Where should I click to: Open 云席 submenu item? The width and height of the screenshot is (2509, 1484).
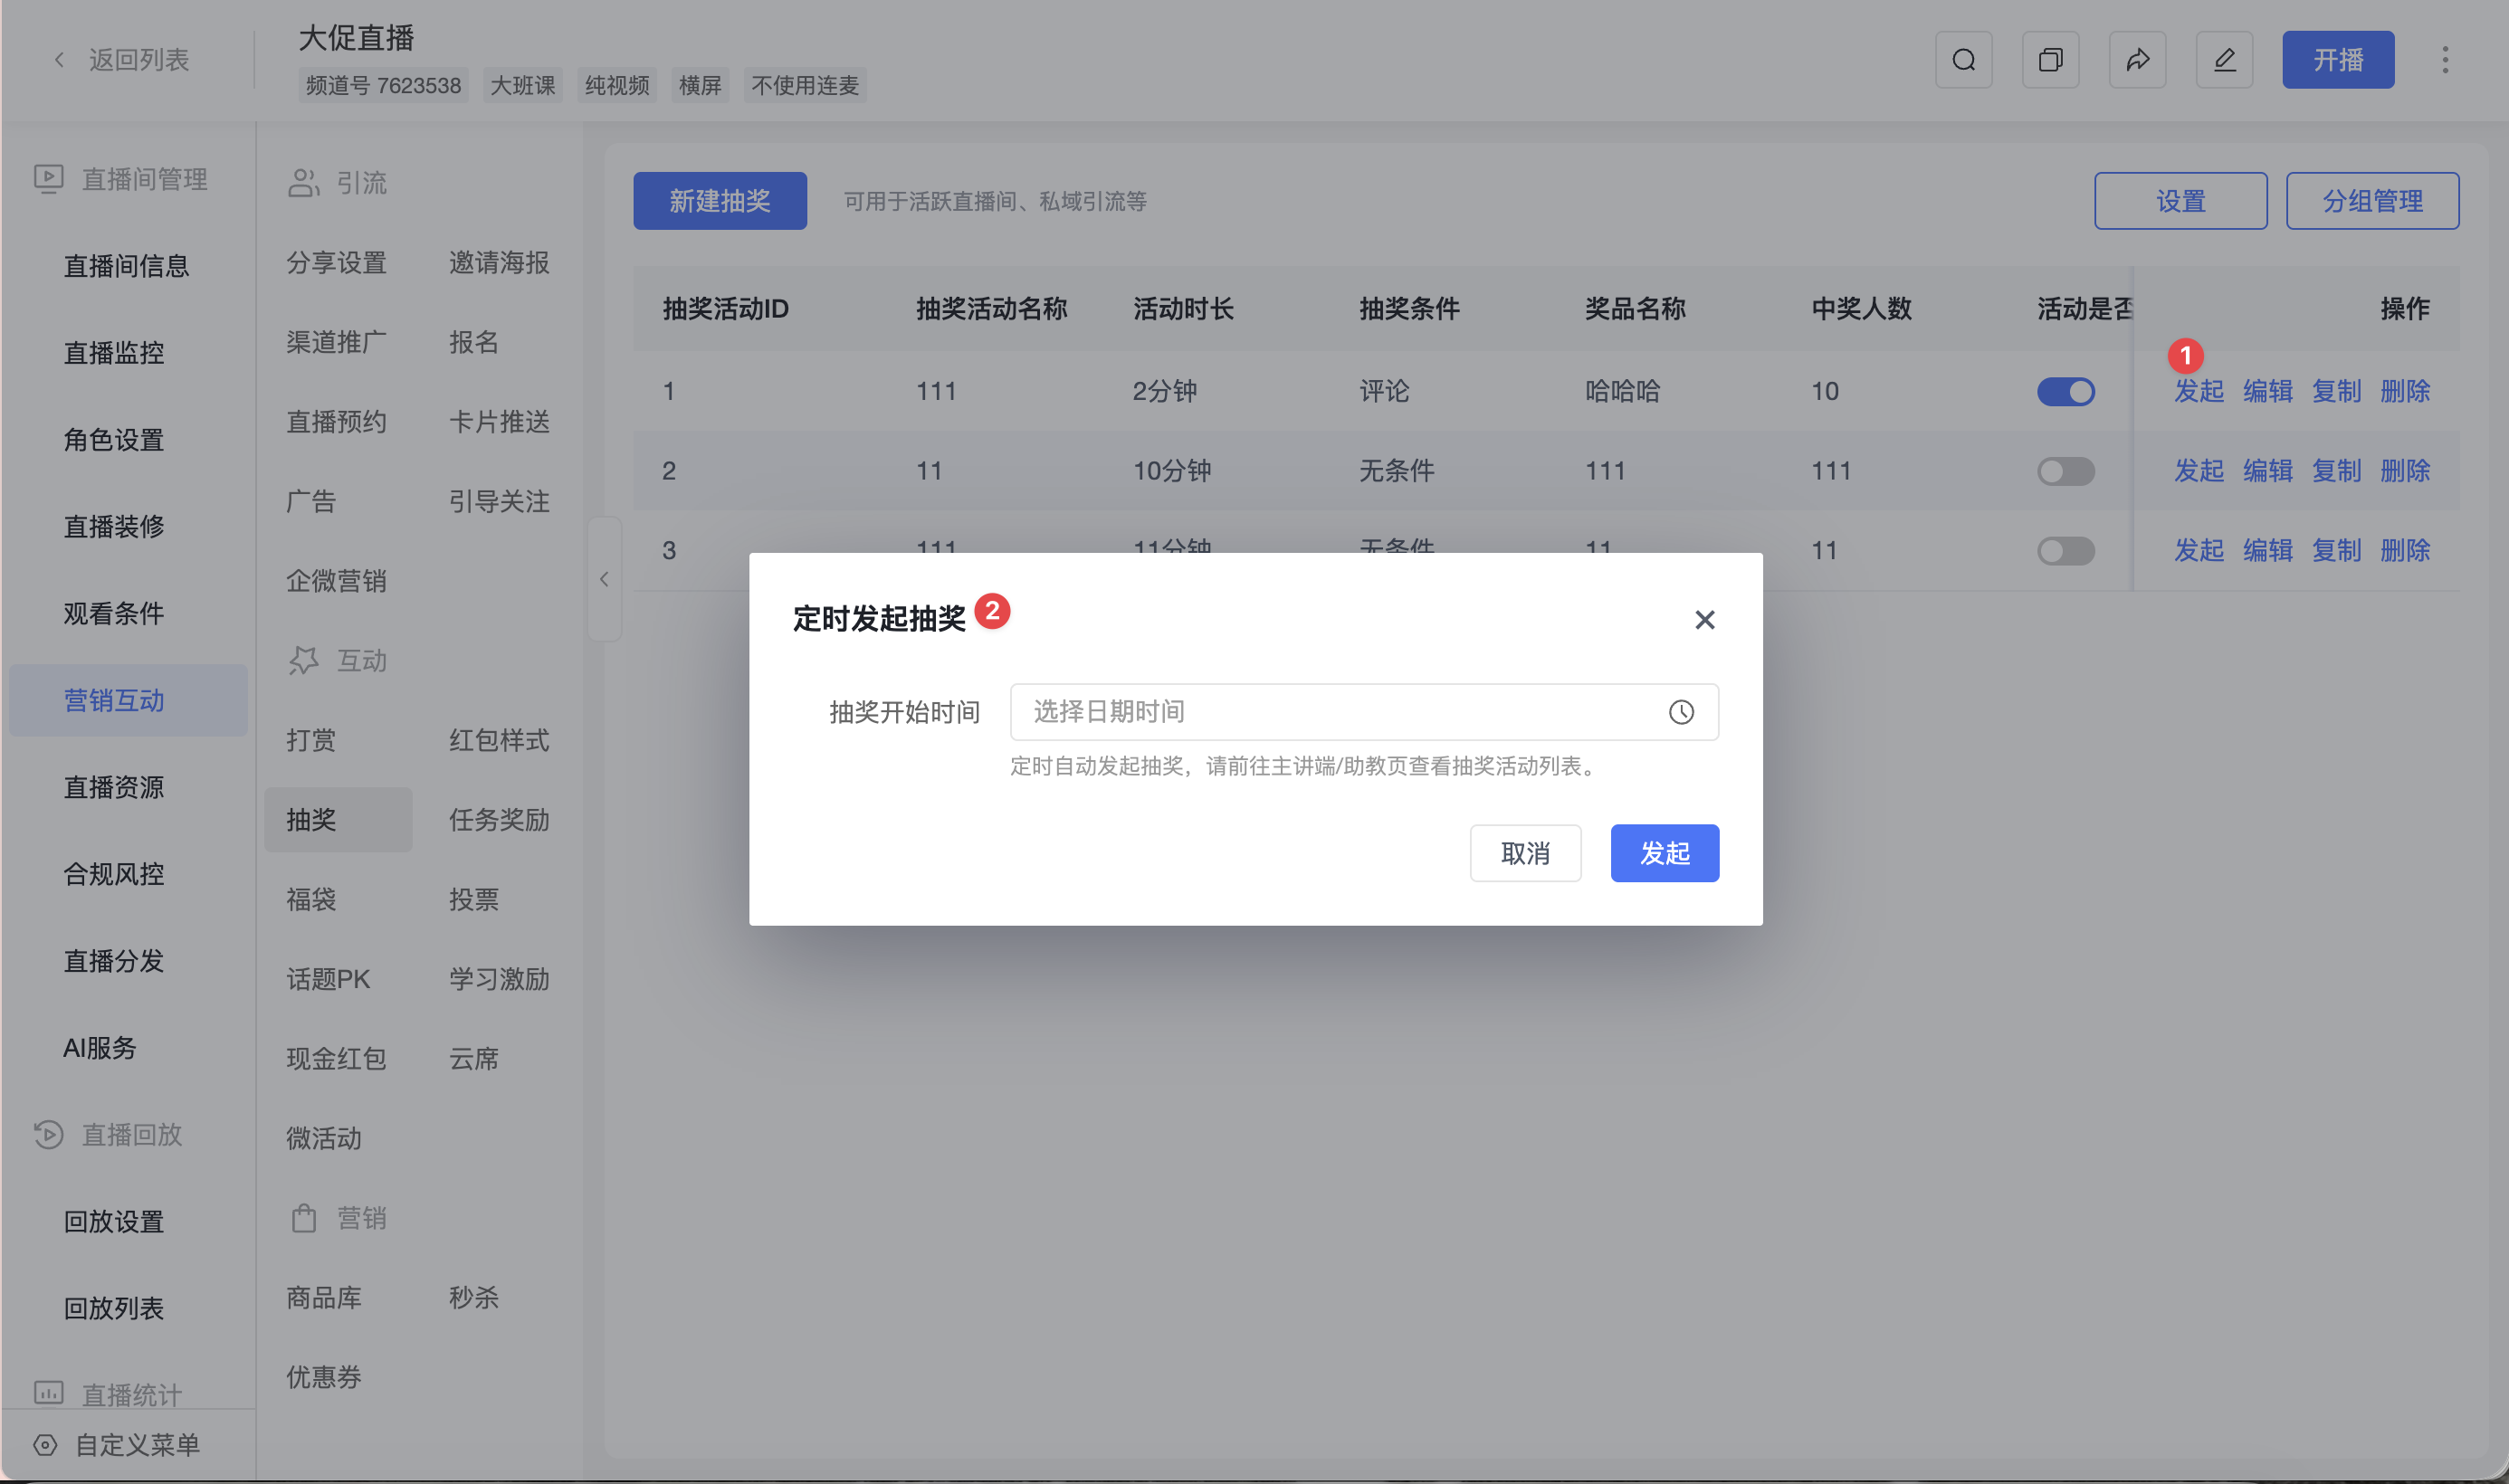tap(474, 1059)
